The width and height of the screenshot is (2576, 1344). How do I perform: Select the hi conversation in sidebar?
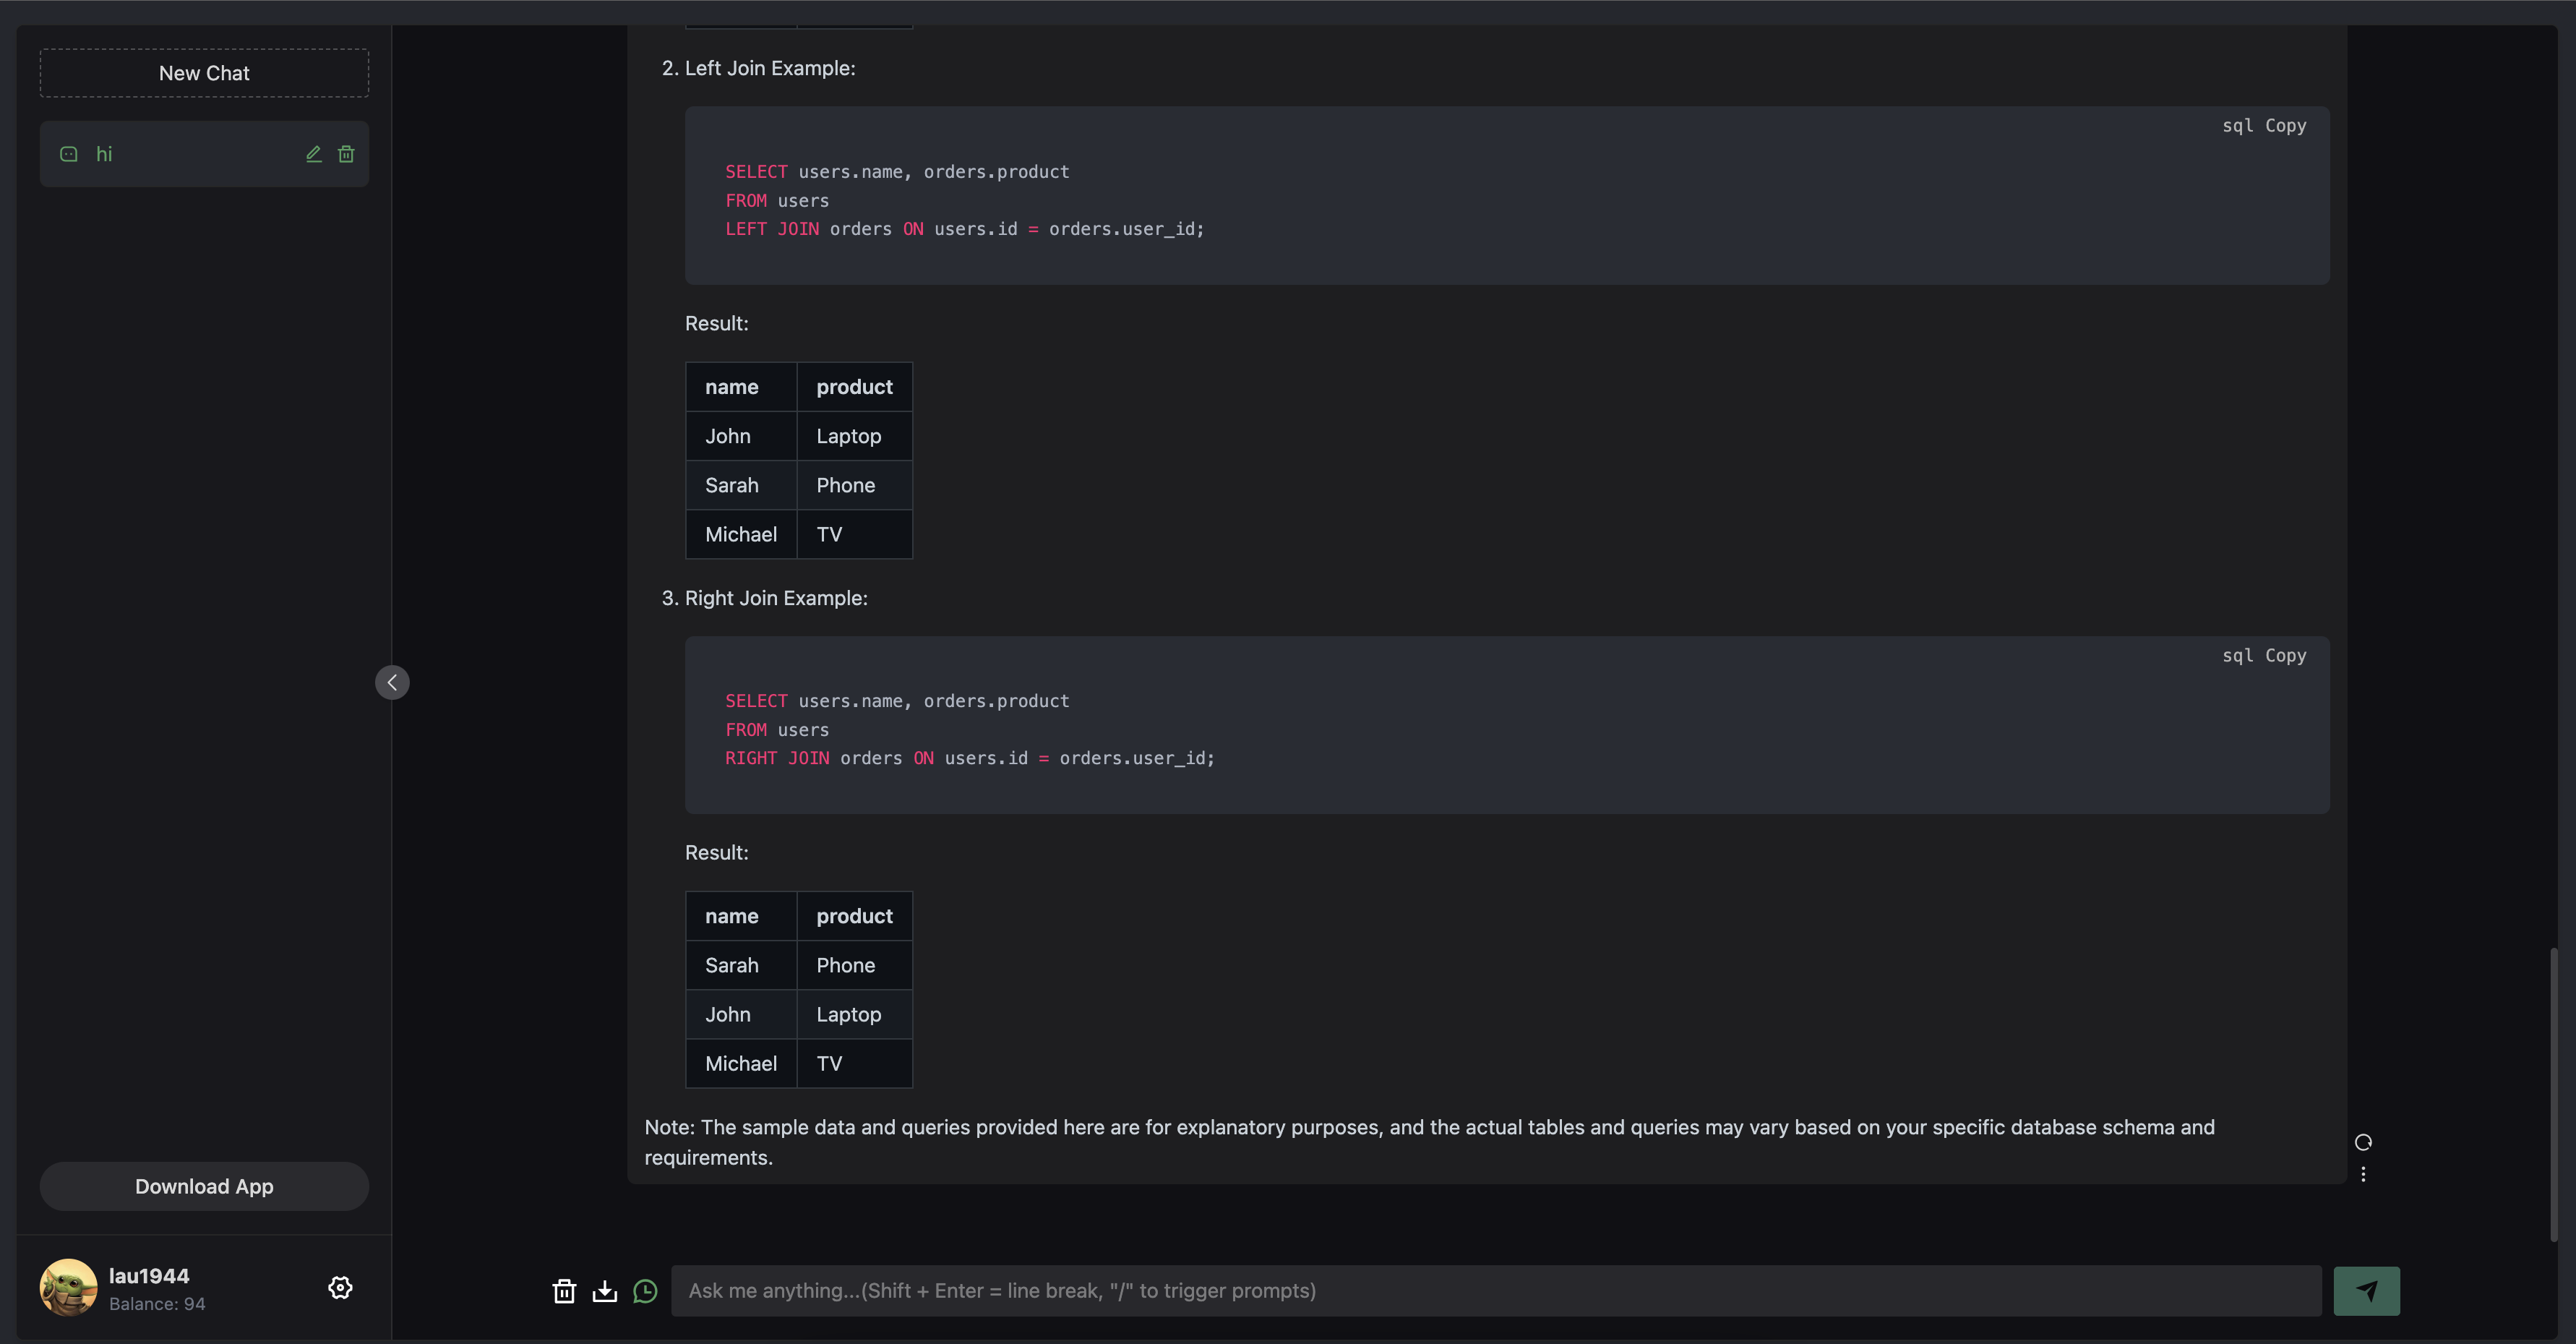click(180, 154)
